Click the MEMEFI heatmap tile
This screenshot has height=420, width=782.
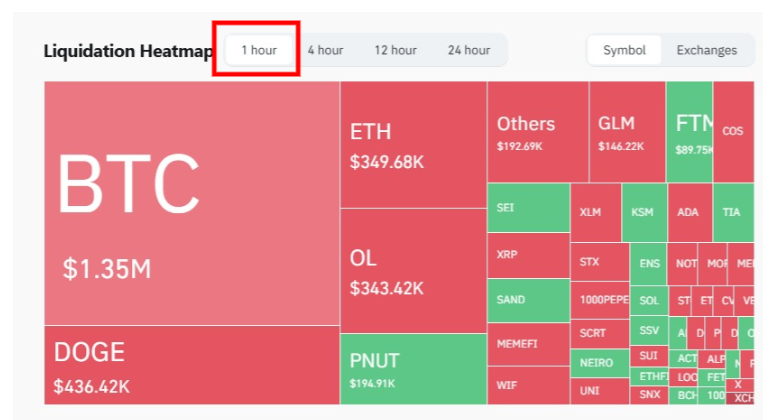point(528,344)
